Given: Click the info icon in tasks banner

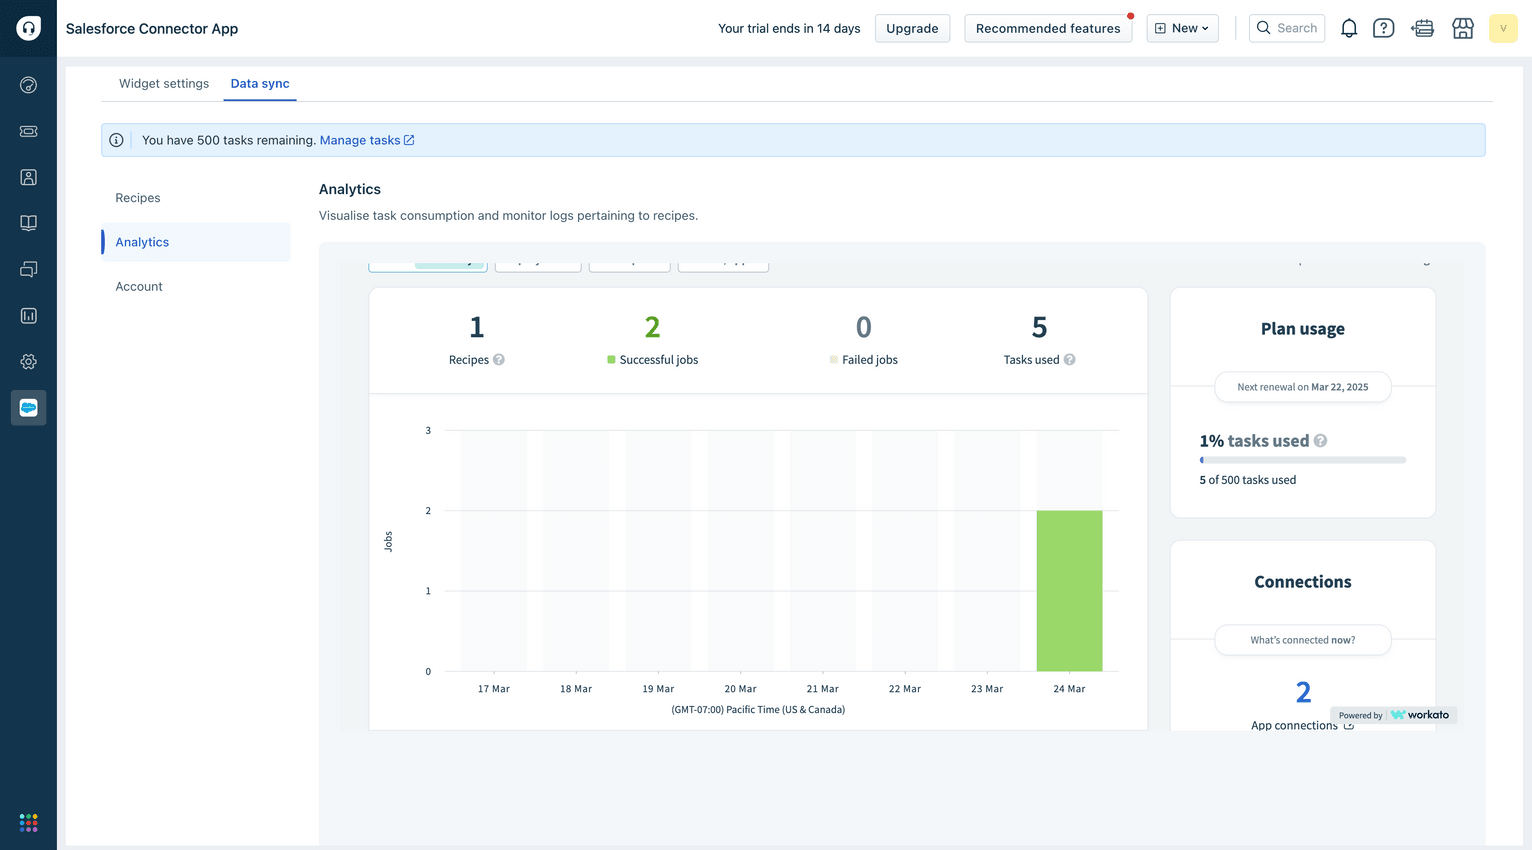Looking at the screenshot, I should (x=116, y=140).
